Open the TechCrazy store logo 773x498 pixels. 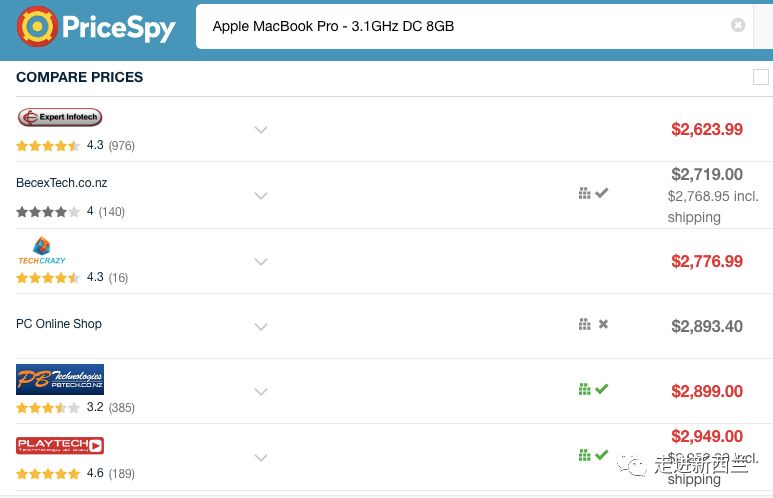(42, 250)
